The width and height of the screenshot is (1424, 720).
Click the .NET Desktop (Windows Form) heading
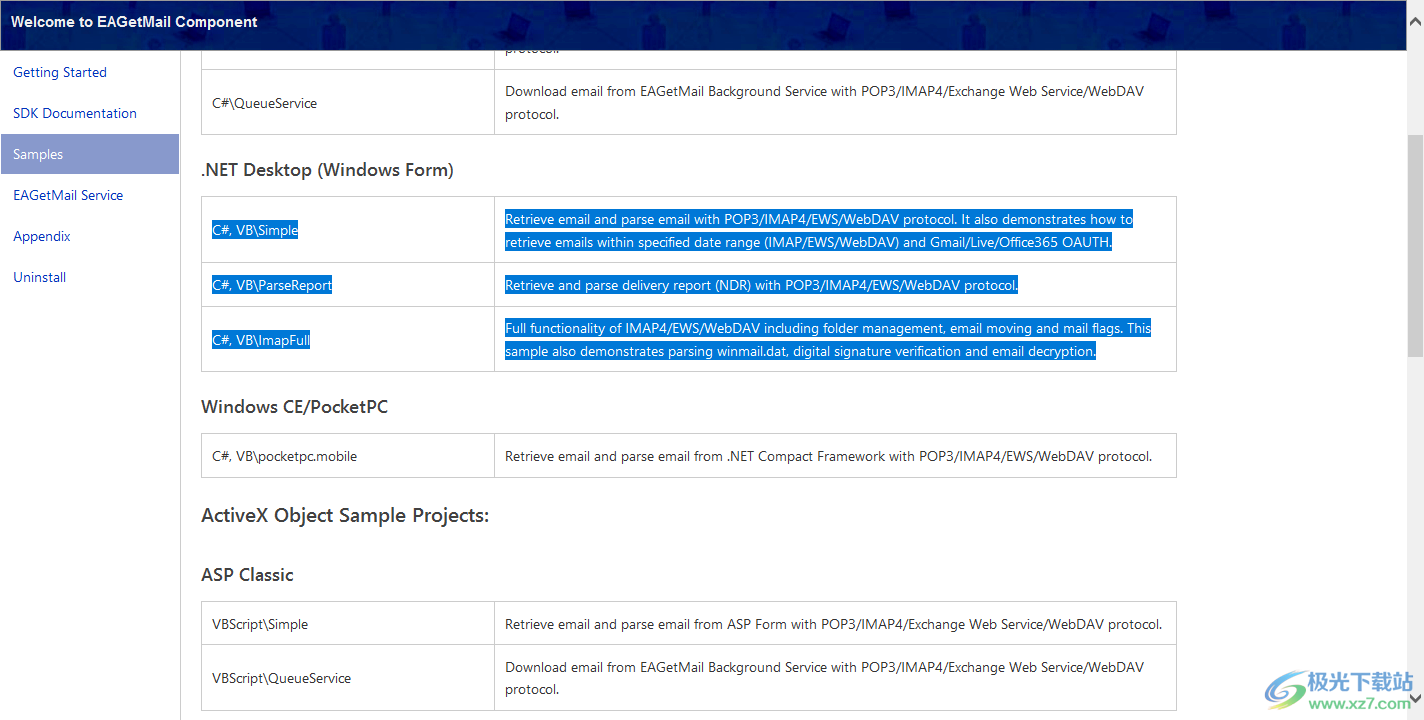tap(327, 170)
